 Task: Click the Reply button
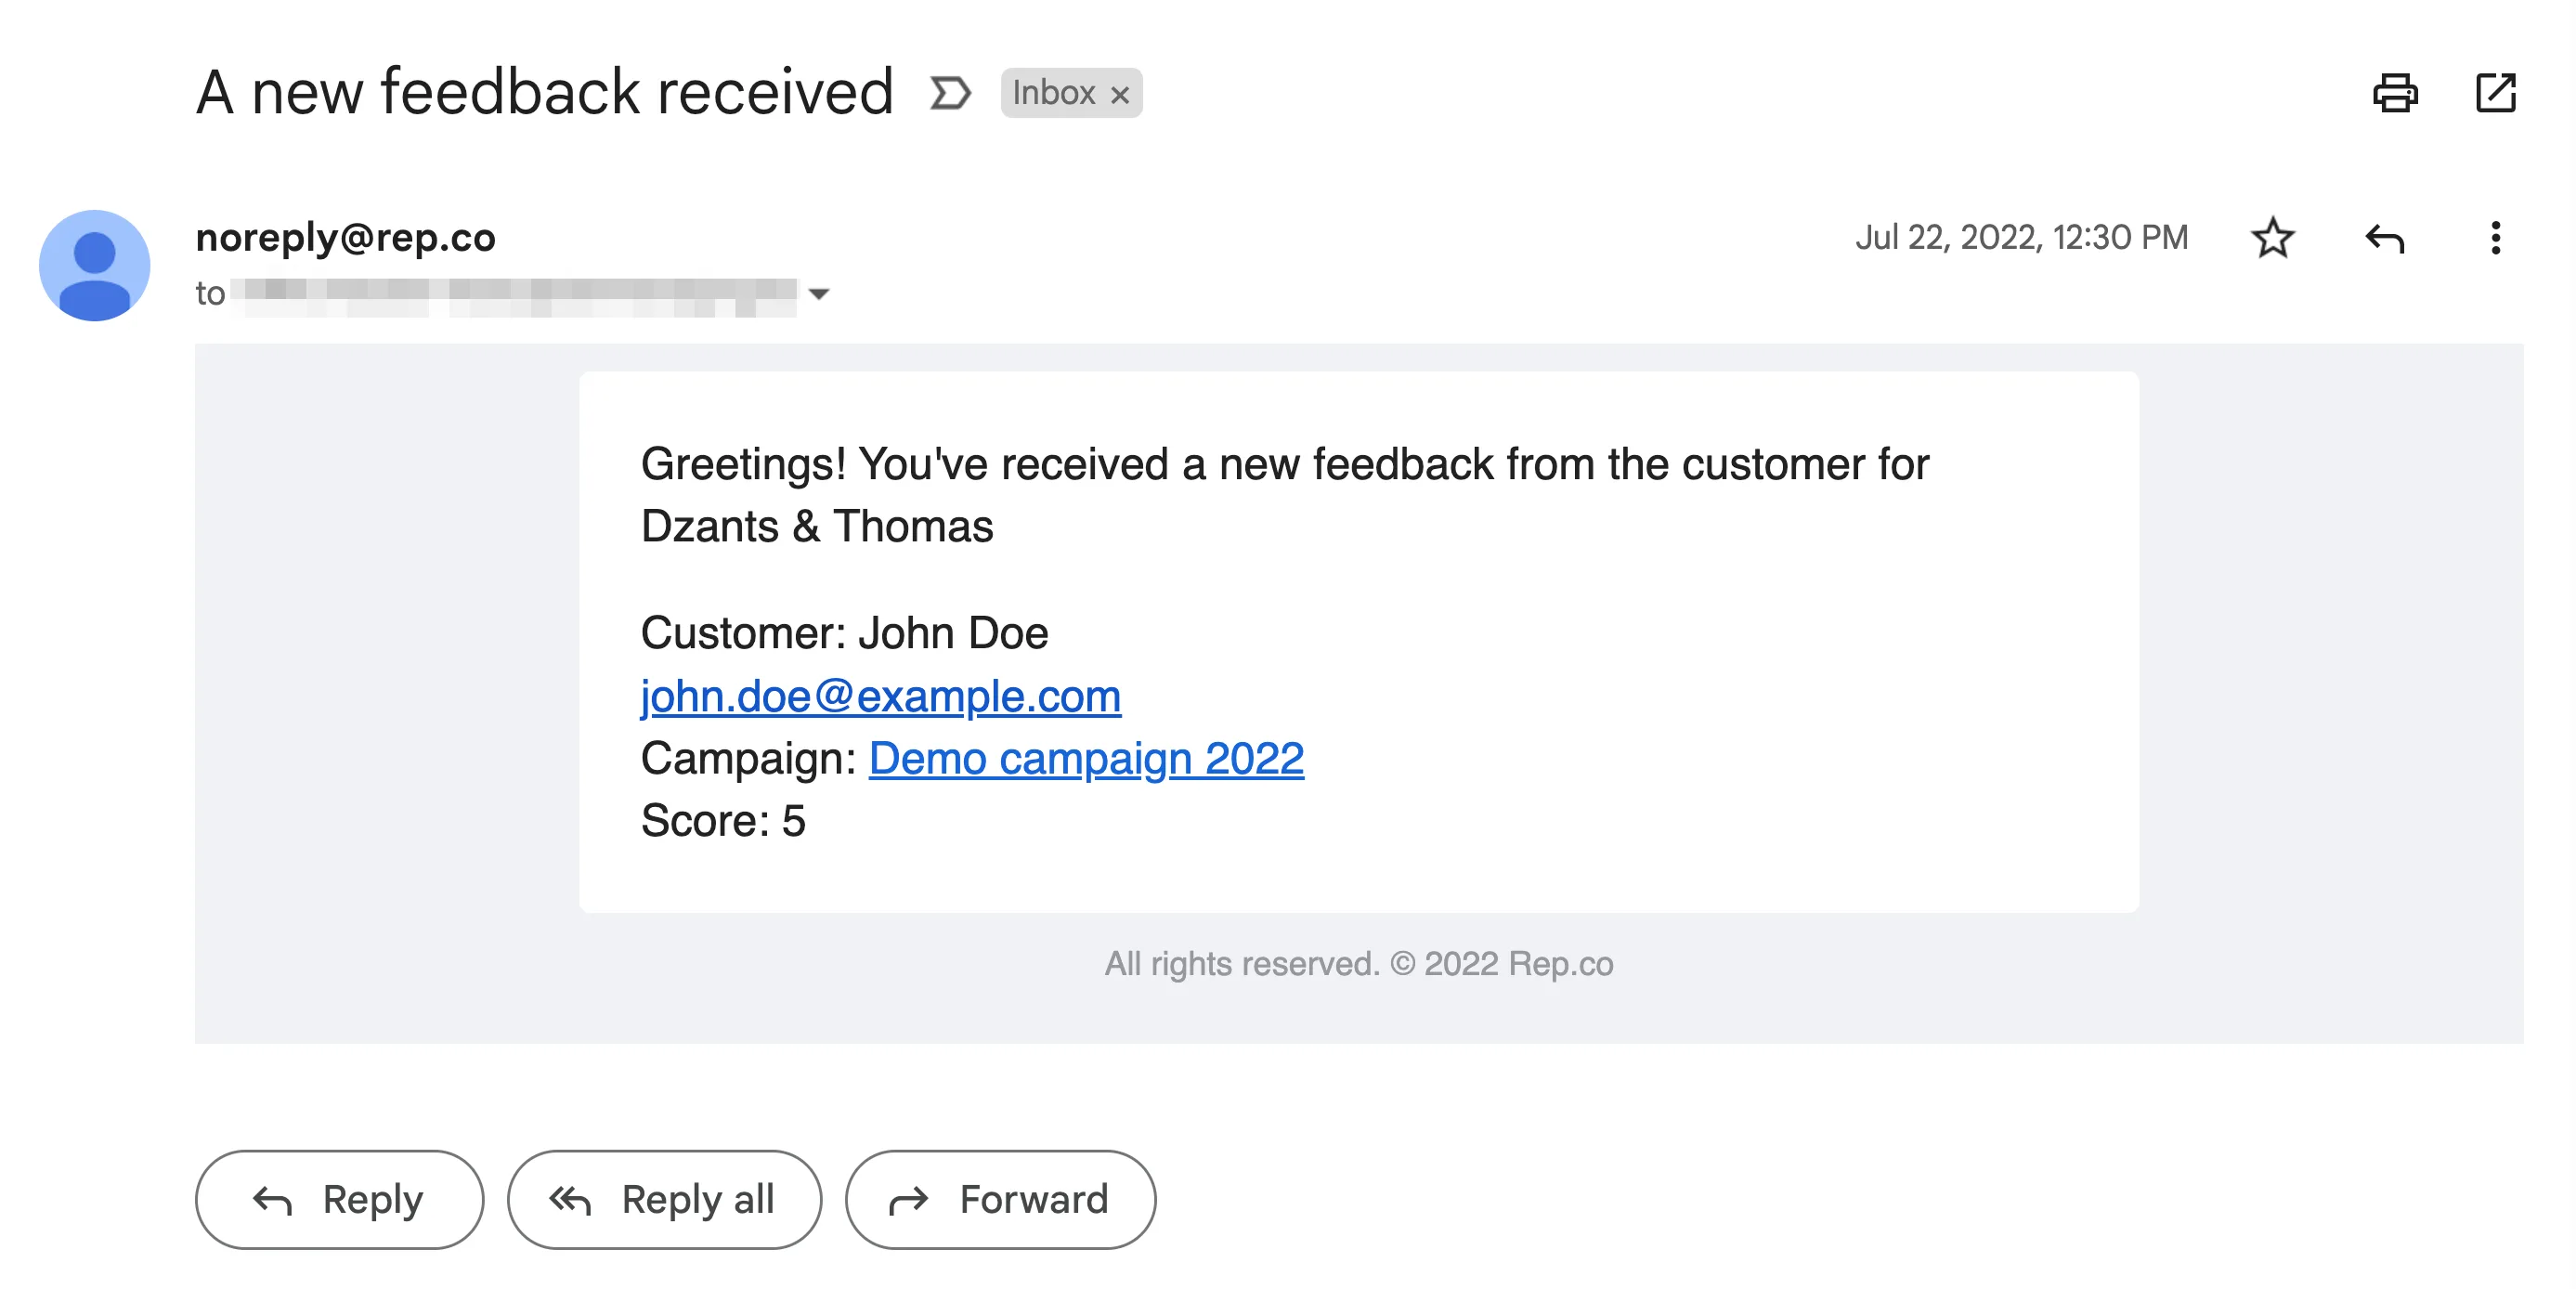point(339,1199)
